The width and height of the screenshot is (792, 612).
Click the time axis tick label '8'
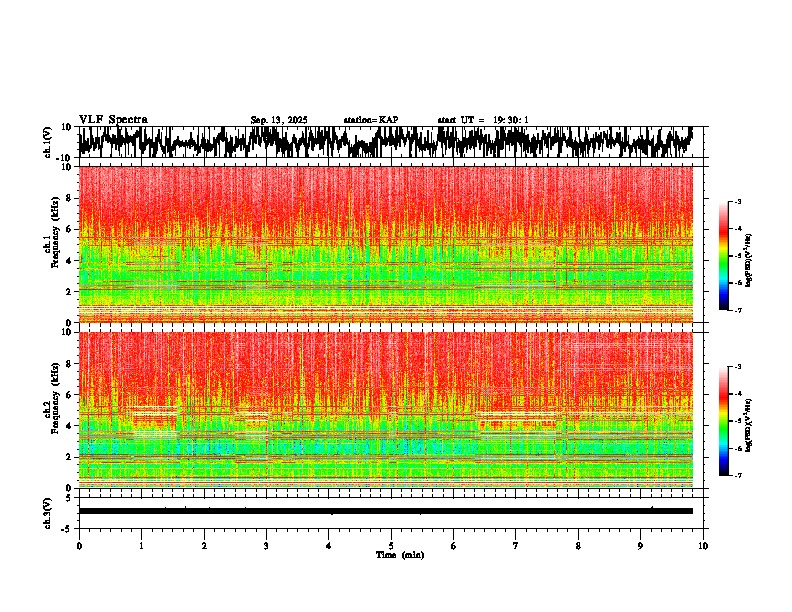coord(578,546)
